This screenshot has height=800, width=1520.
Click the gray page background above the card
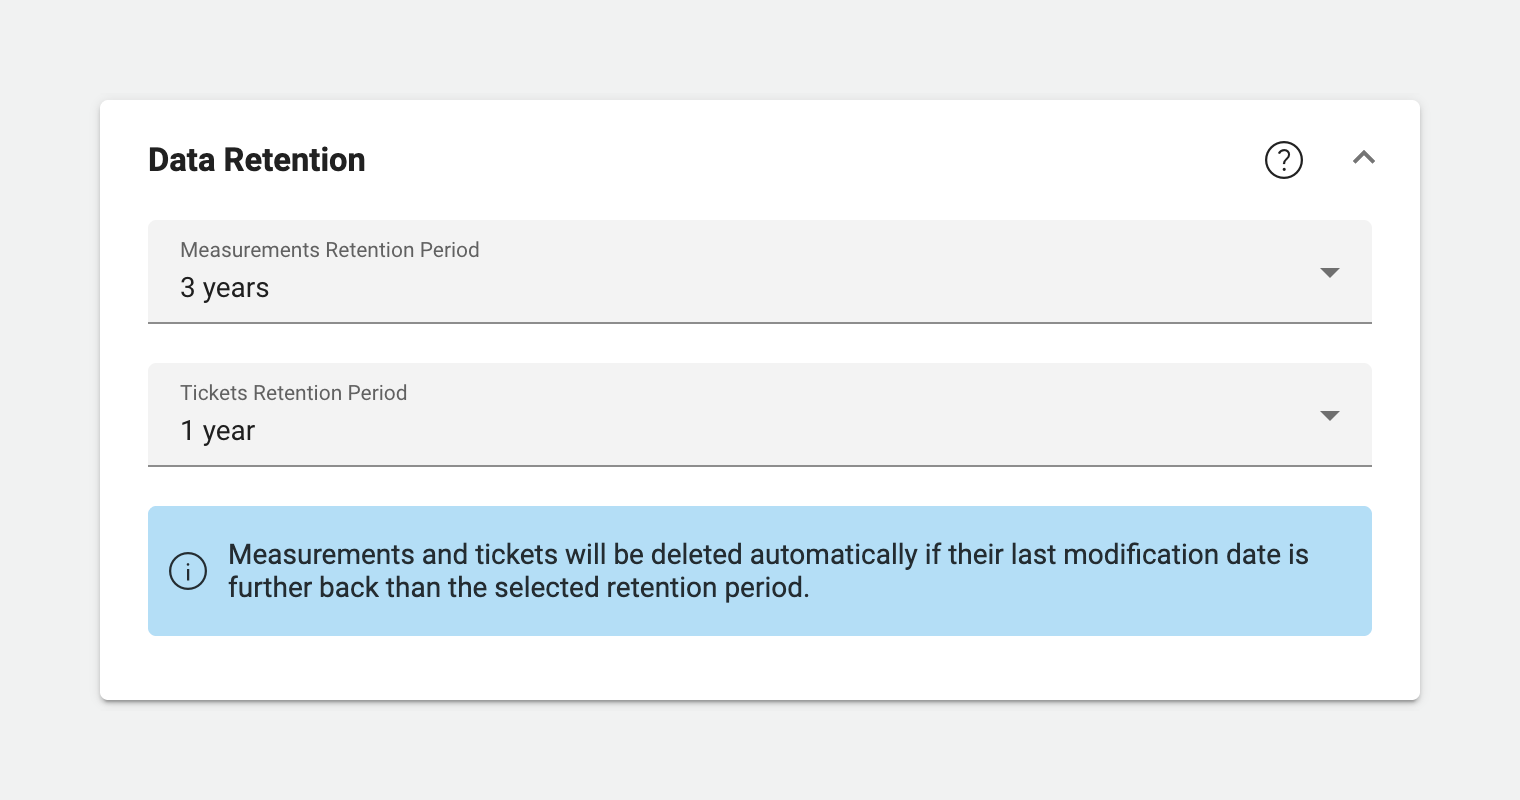tap(760, 50)
